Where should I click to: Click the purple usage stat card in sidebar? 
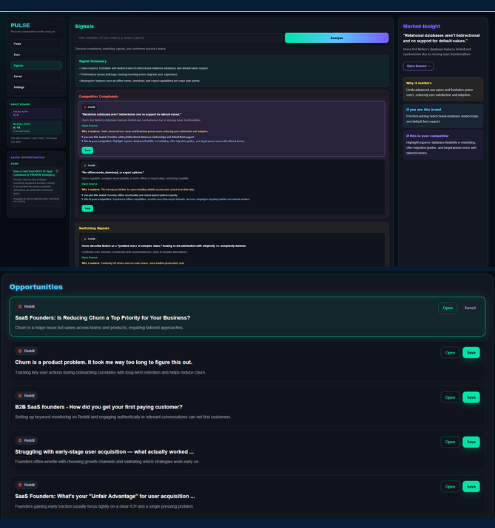point(36,113)
